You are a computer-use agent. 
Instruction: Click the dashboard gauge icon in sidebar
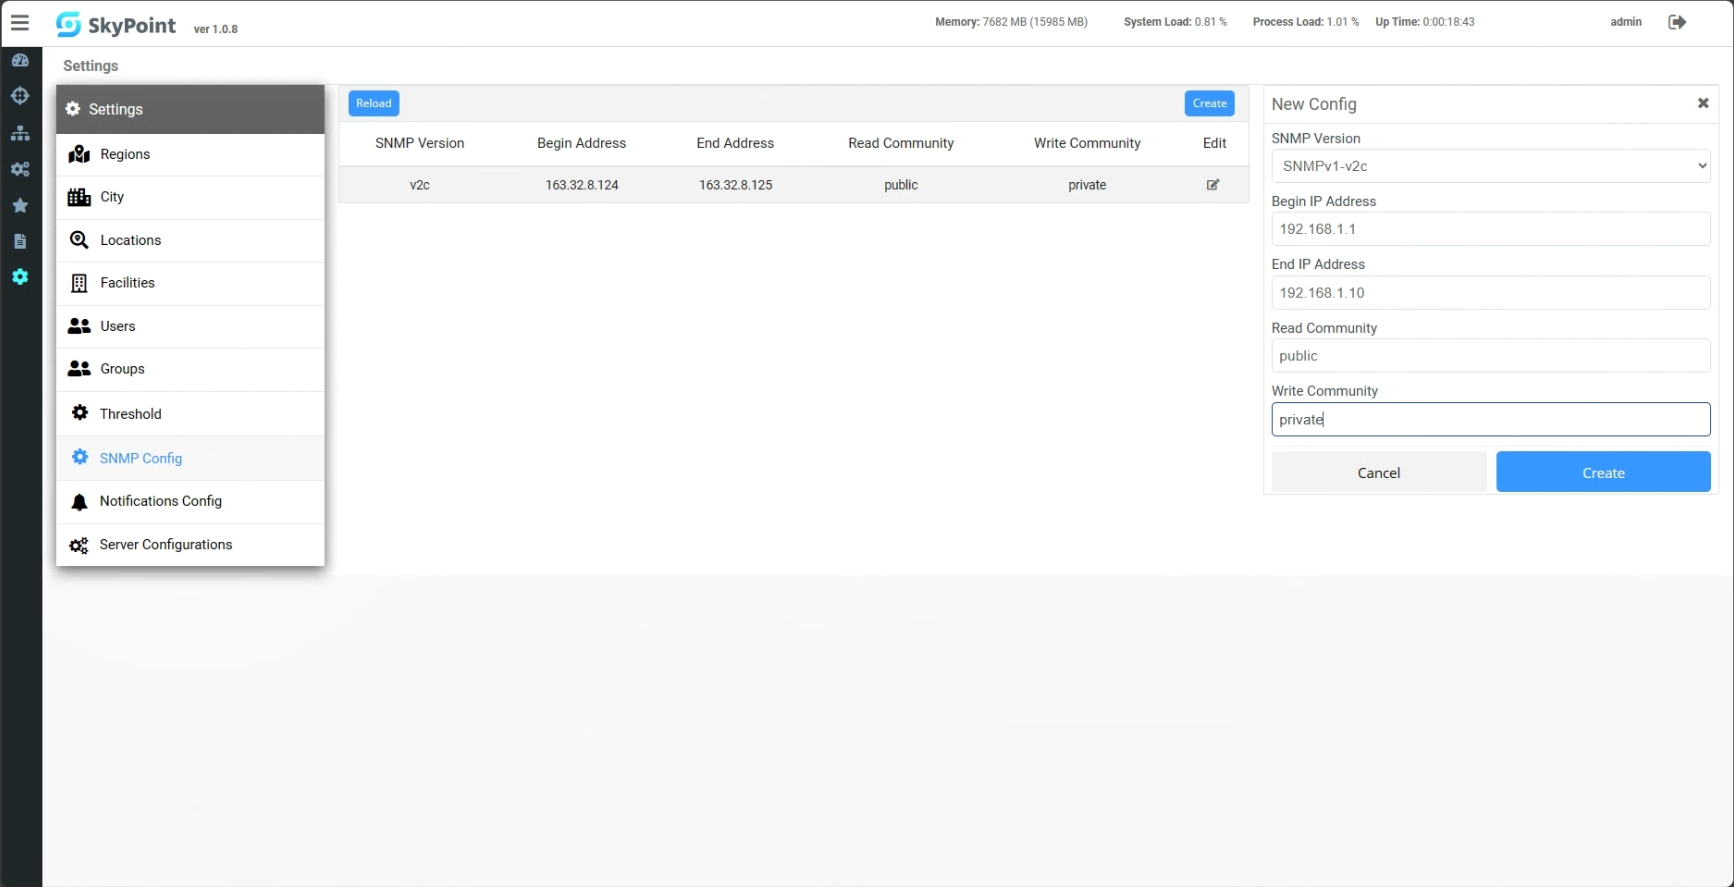click(20, 60)
